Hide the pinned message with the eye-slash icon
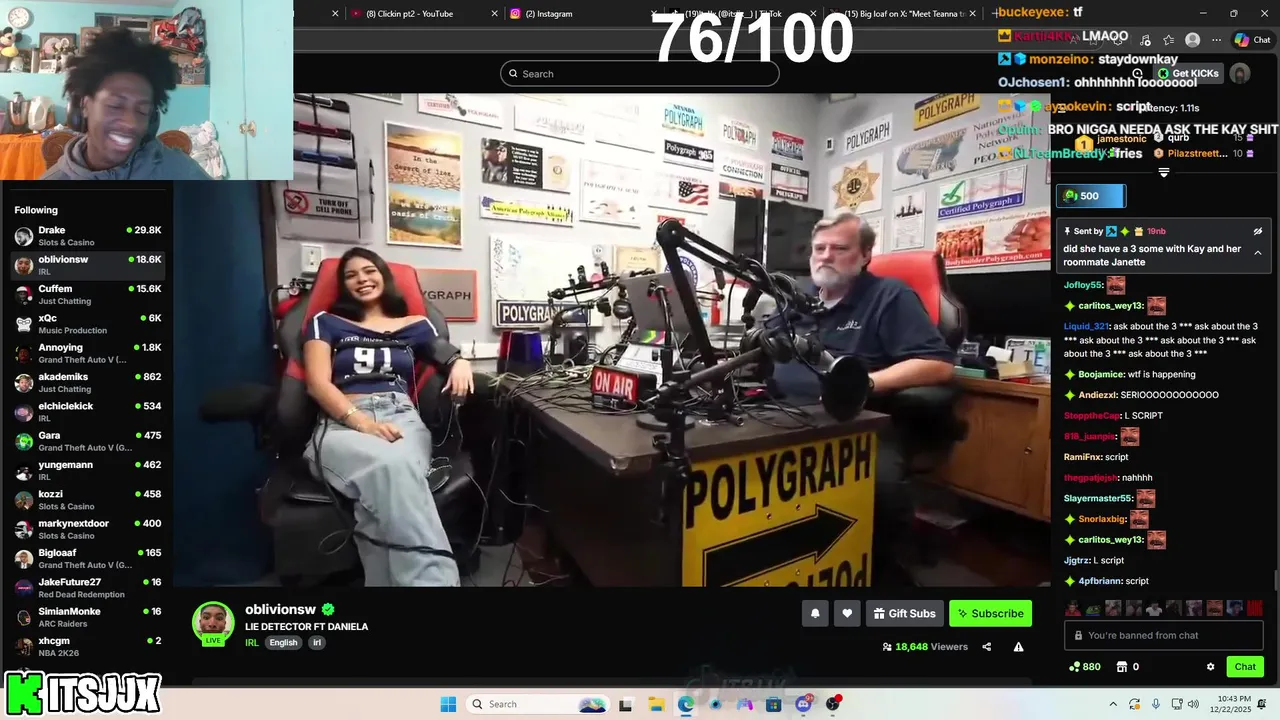The image size is (1280, 720). tap(1257, 231)
